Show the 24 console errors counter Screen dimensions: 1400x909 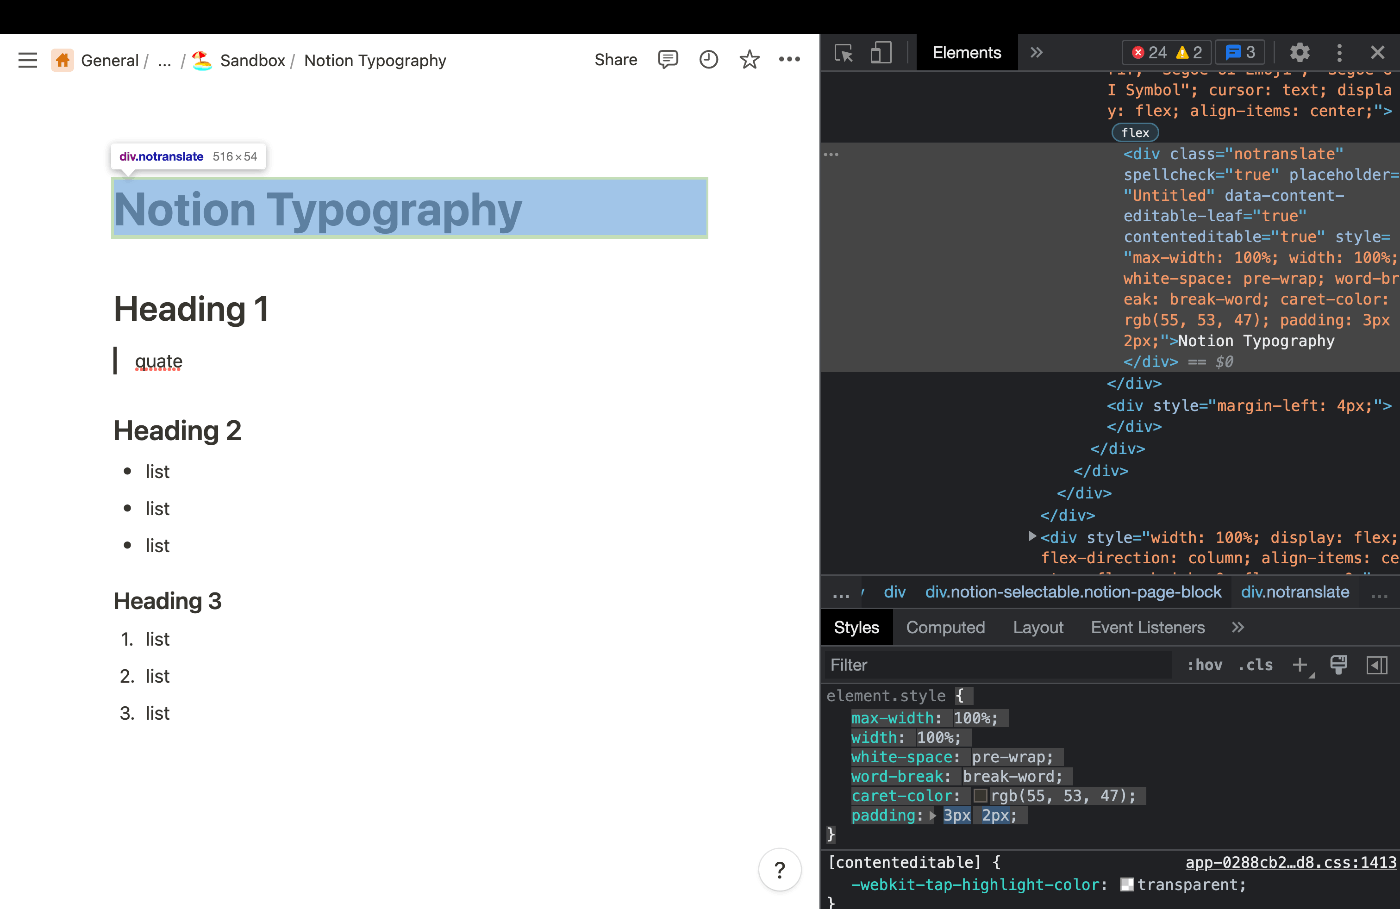pyautogui.click(x=1148, y=53)
